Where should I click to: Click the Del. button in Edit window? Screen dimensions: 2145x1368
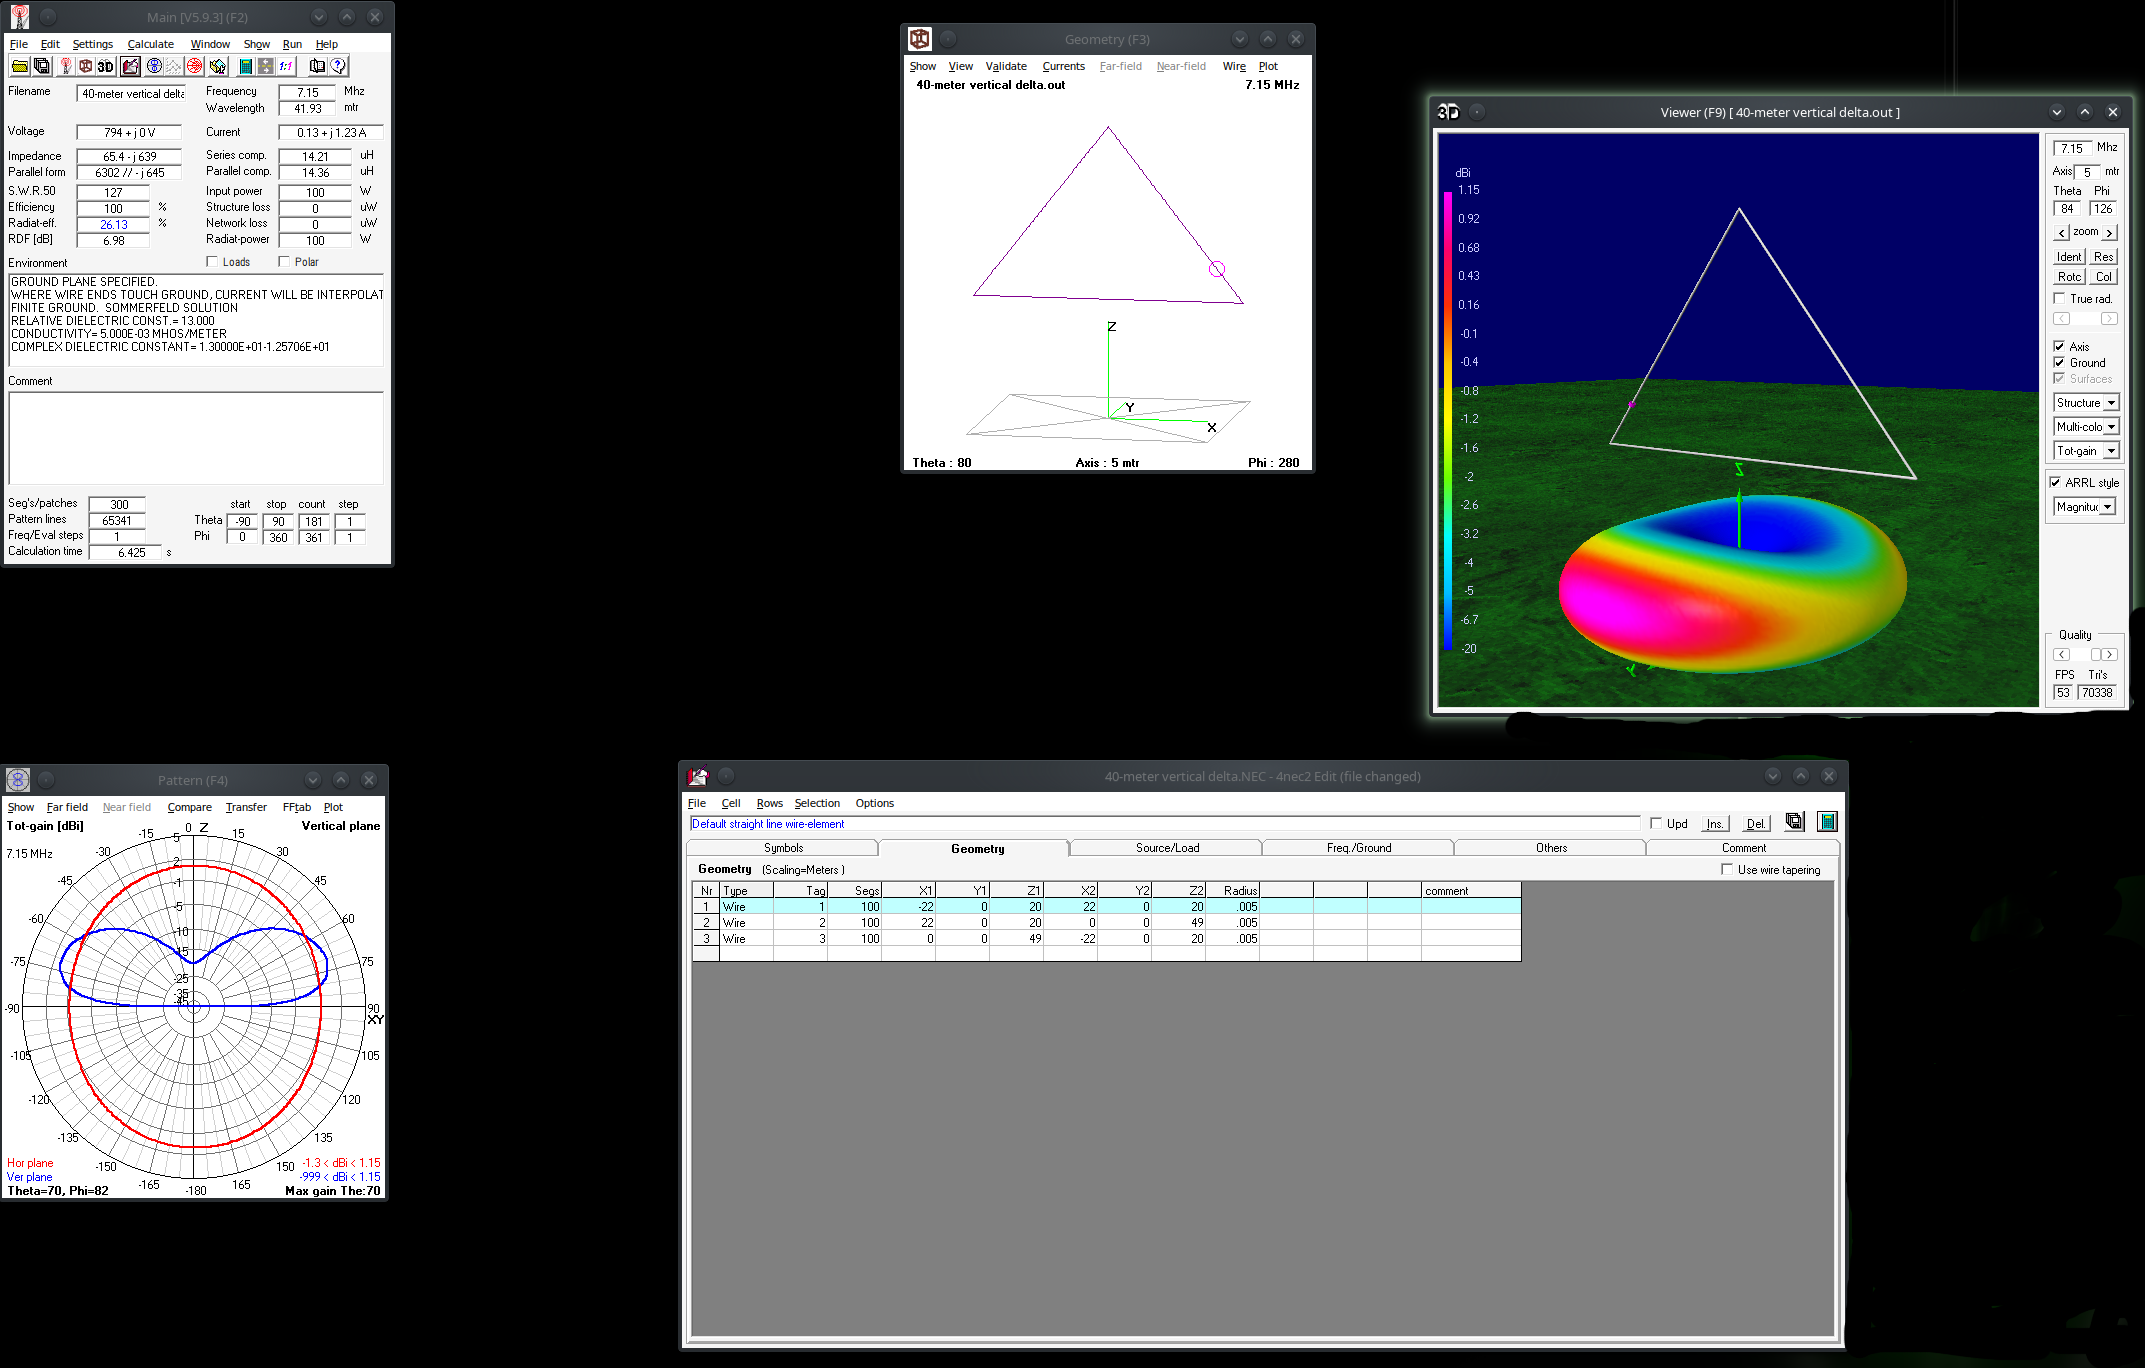(x=1755, y=824)
